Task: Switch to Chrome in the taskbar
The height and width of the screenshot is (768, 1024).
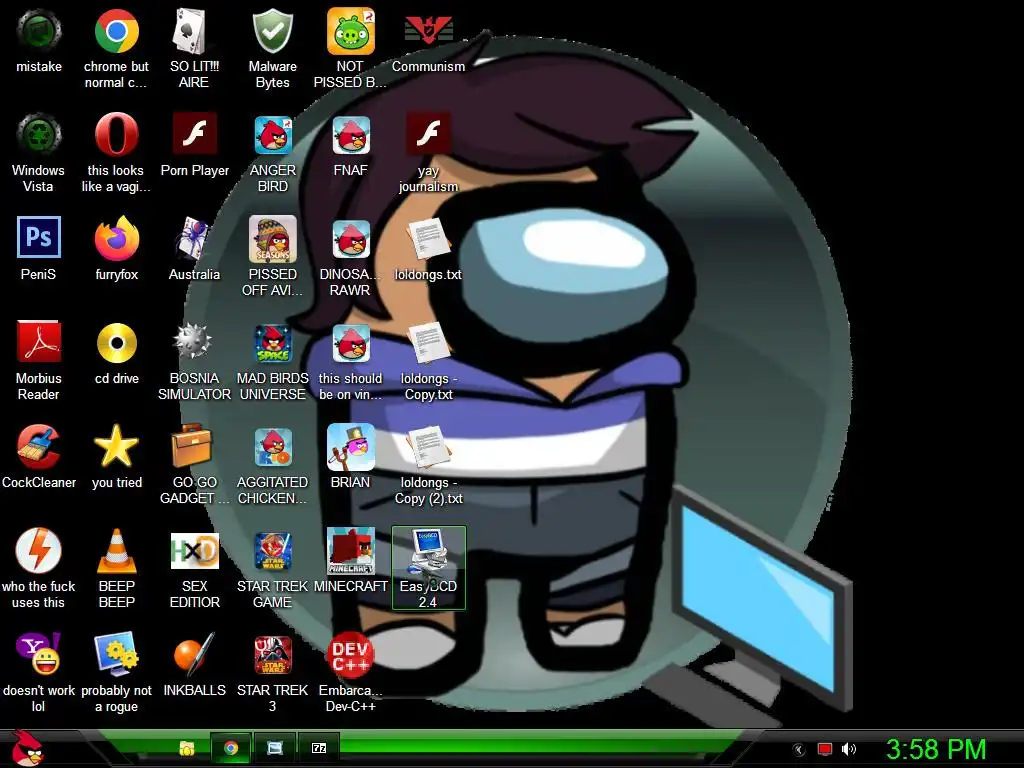Action: (x=231, y=748)
